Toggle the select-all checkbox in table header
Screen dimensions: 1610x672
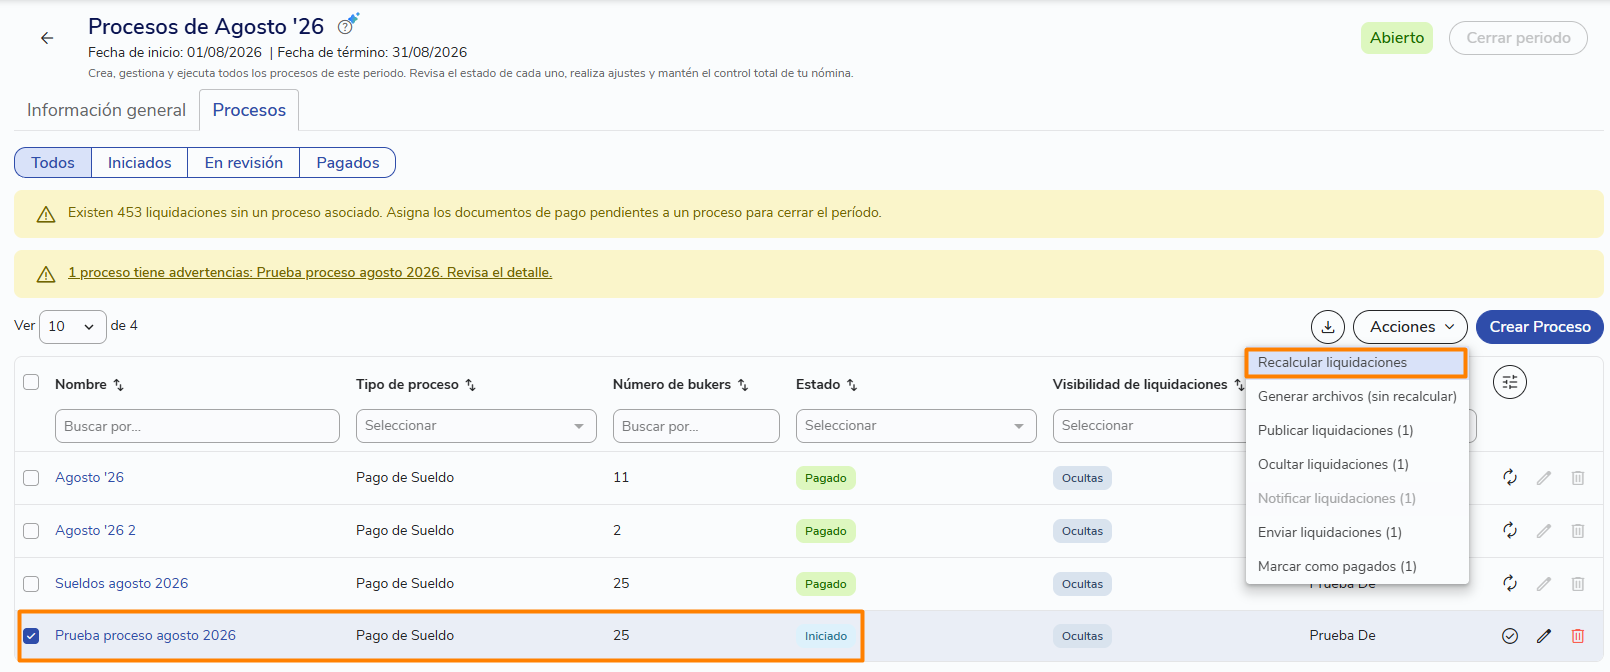click(x=31, y=382)
